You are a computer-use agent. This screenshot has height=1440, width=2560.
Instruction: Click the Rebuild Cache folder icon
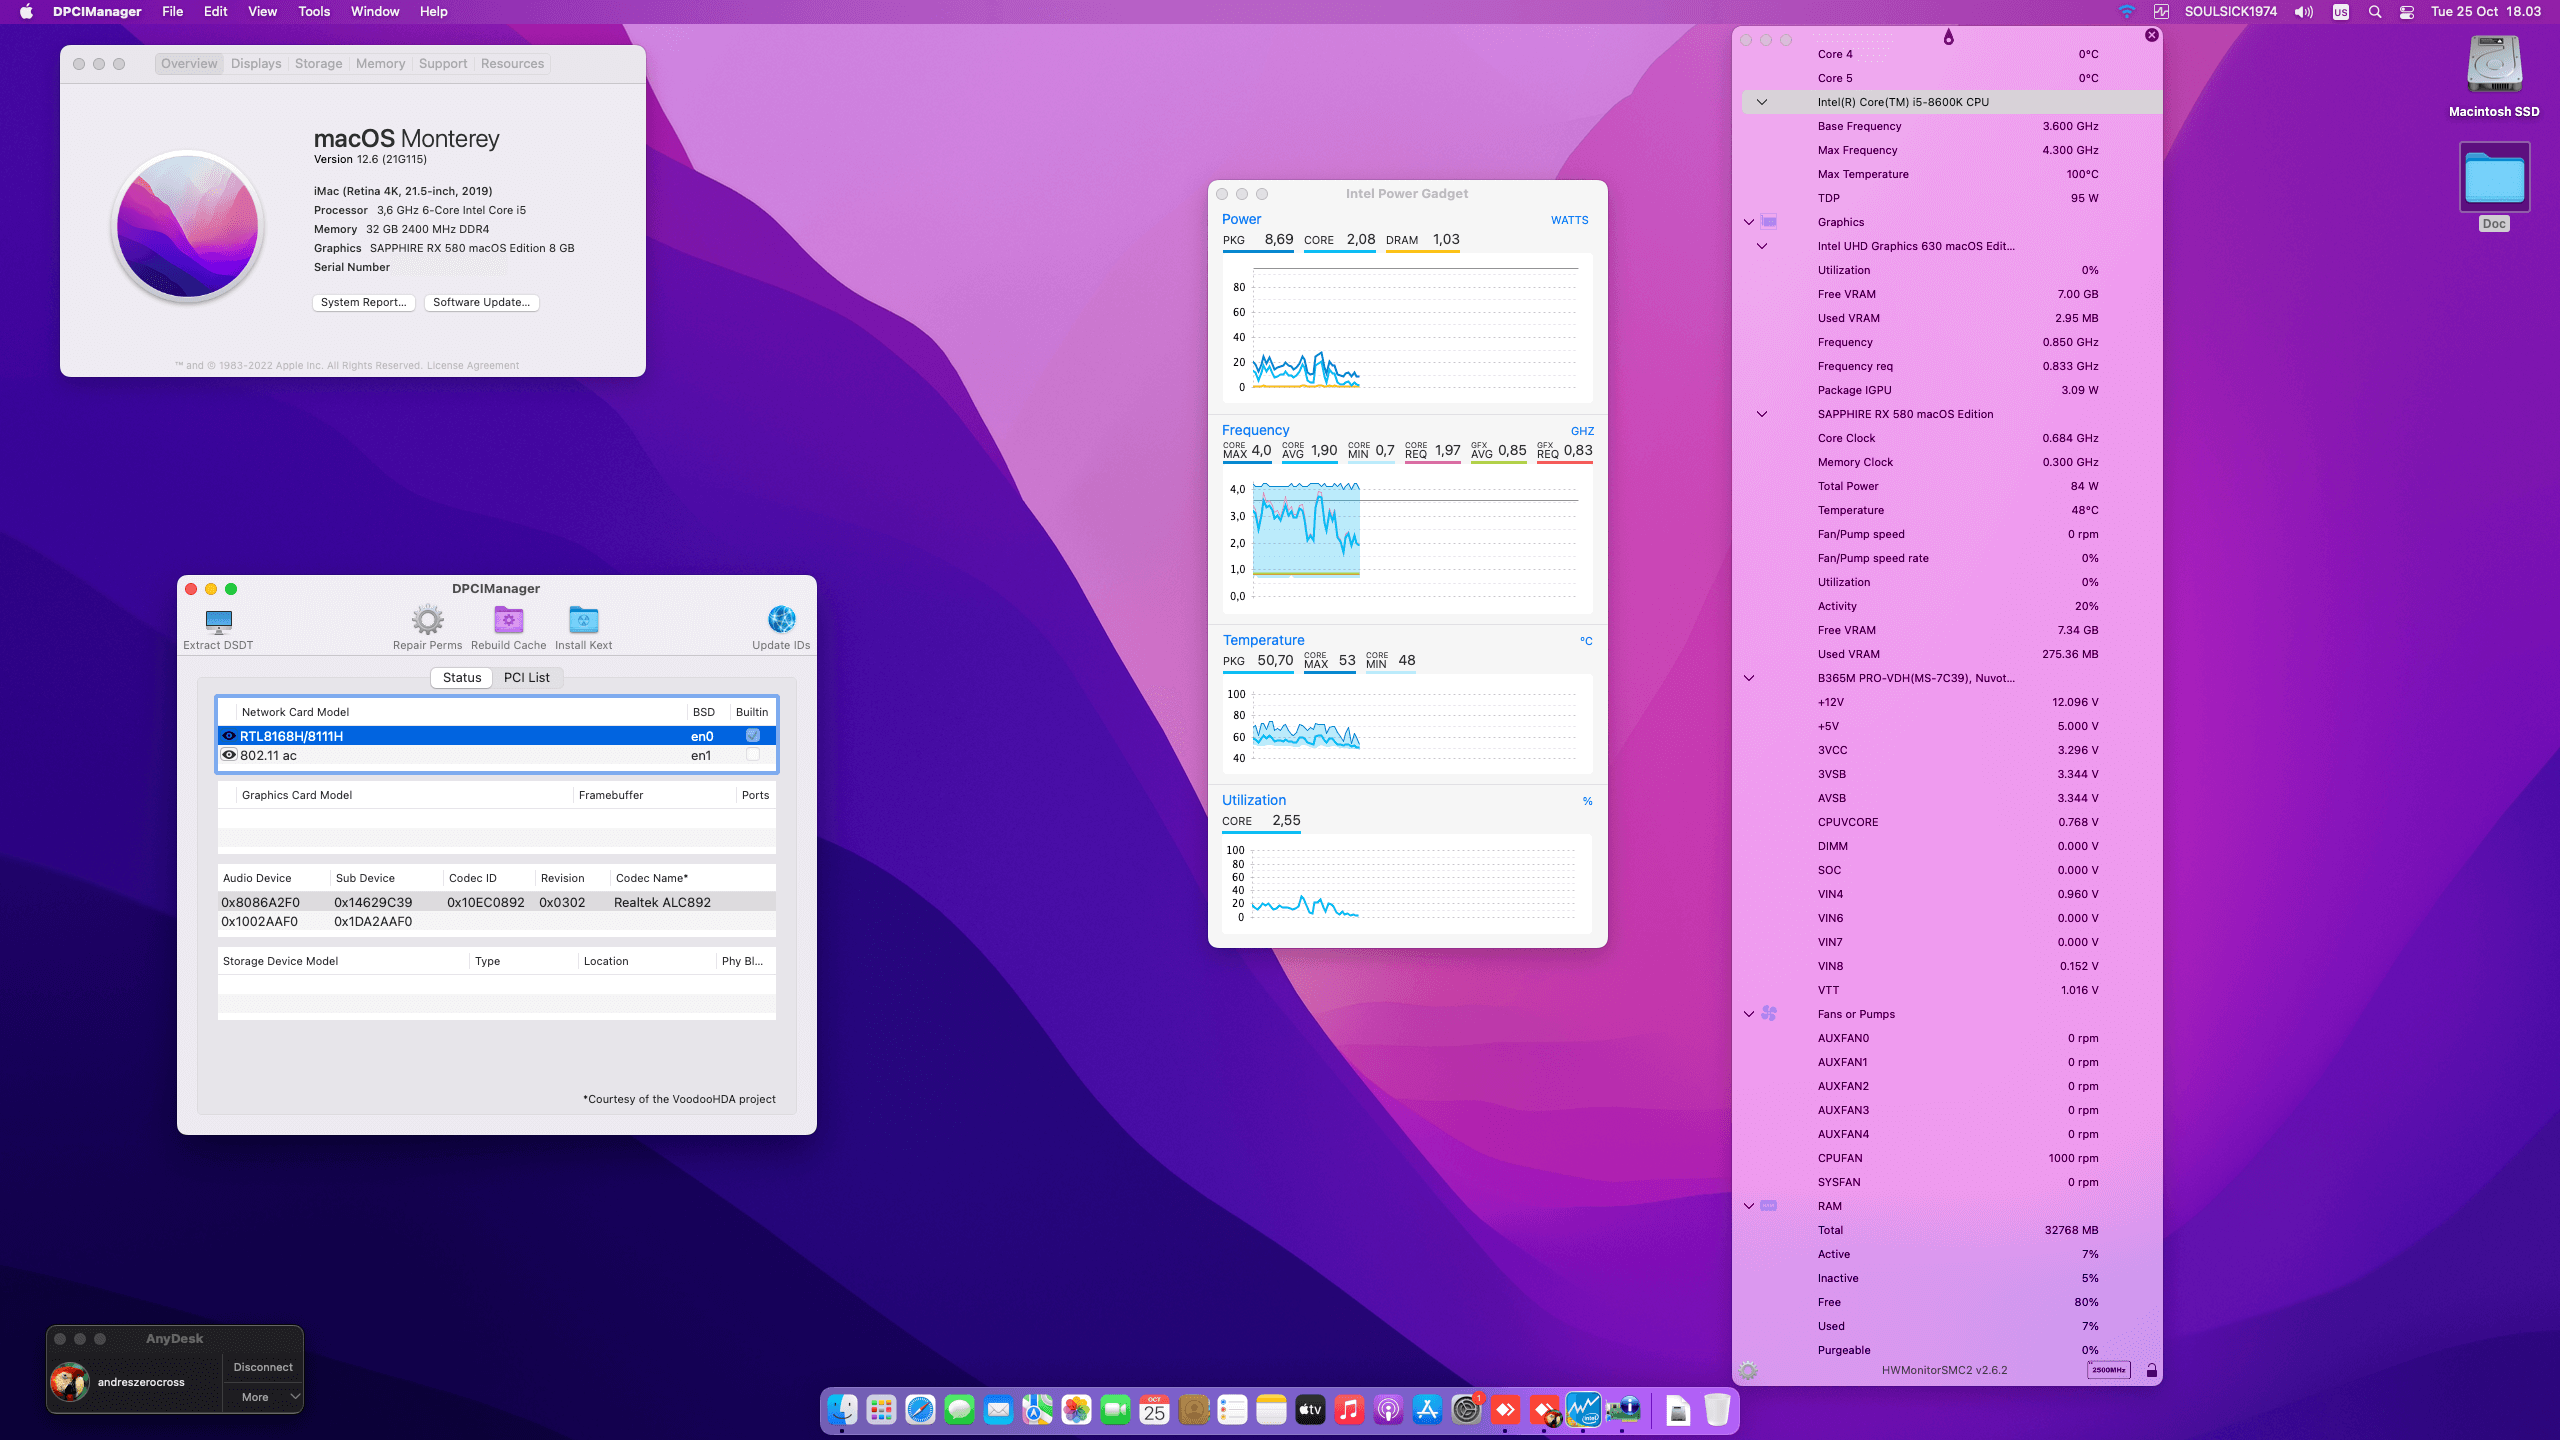coord(509,621)
